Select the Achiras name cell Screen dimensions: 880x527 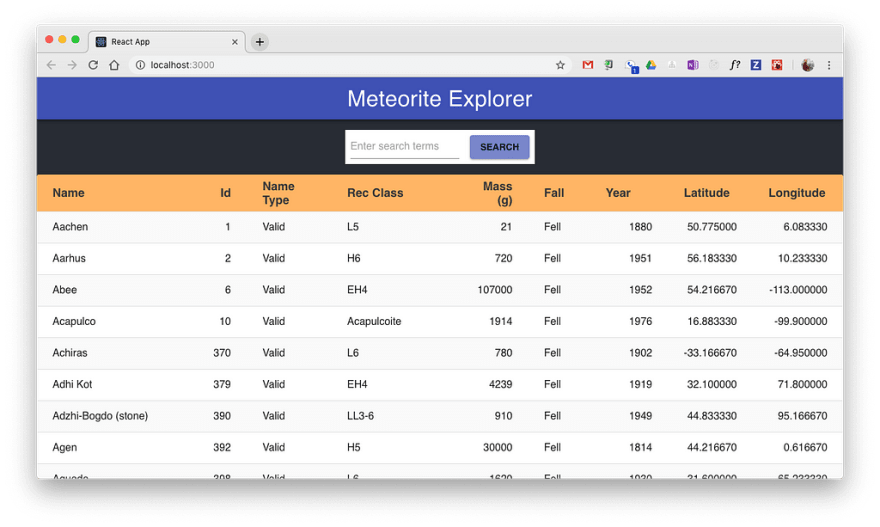tap(70, 352)
